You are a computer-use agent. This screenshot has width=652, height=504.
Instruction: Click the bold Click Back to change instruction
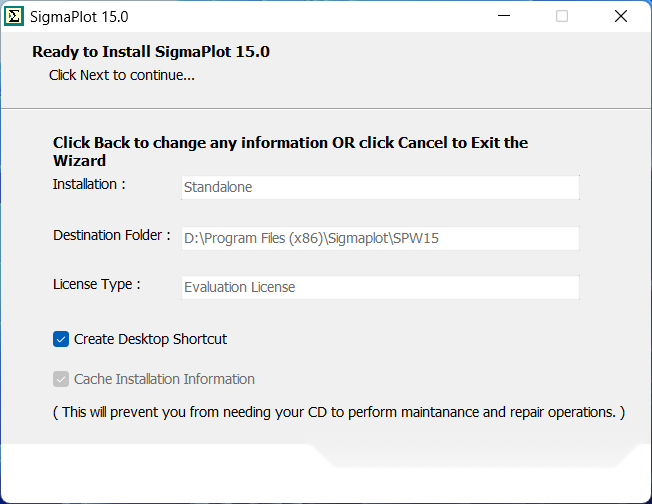290,151
